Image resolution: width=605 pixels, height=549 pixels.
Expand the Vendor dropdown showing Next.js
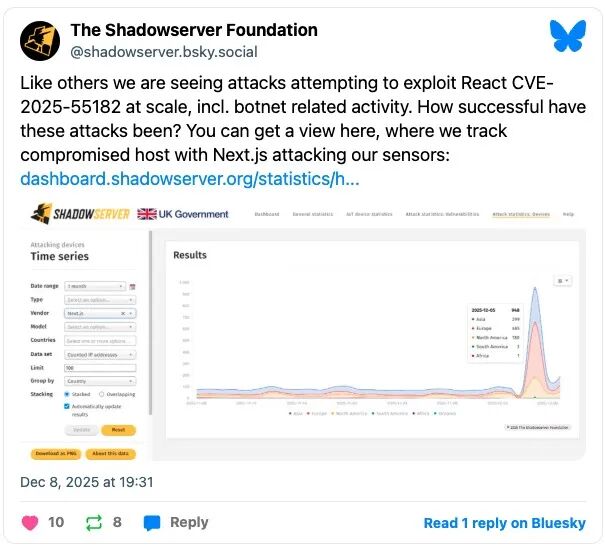coord(100,313)
